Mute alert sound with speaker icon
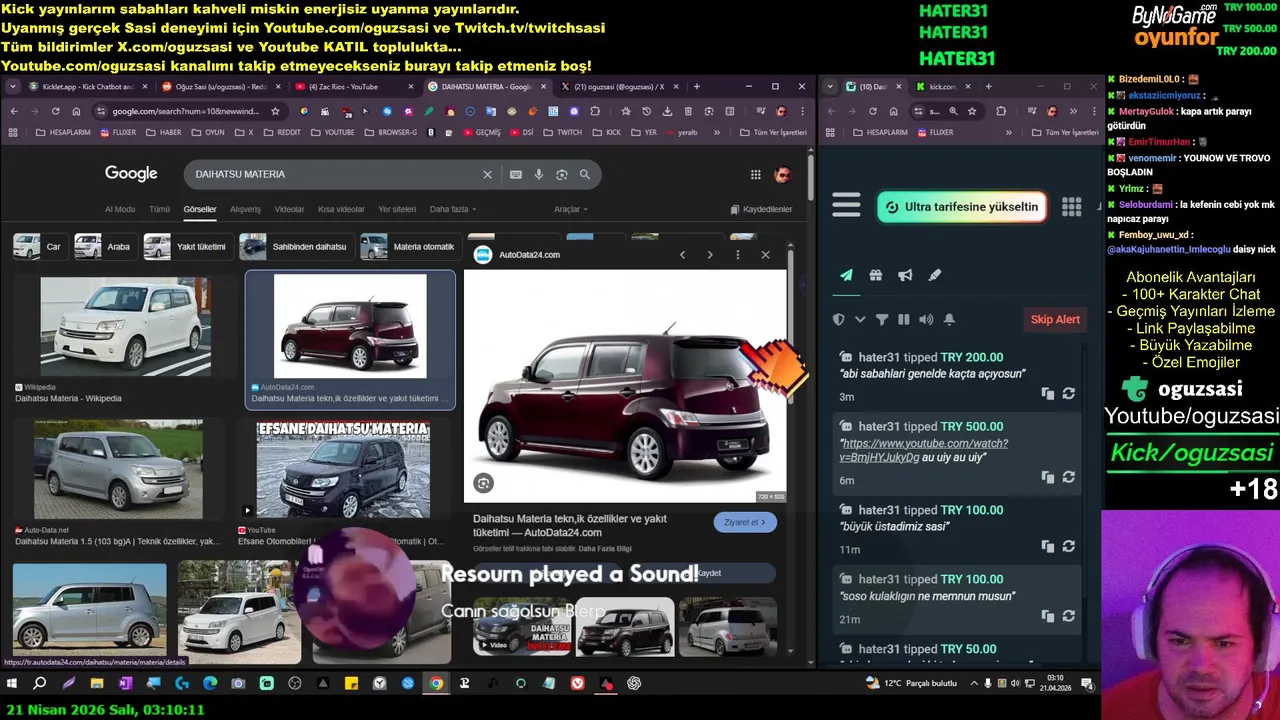The image size is (1280, 720). pyautogui.click(x=926, y=319)
